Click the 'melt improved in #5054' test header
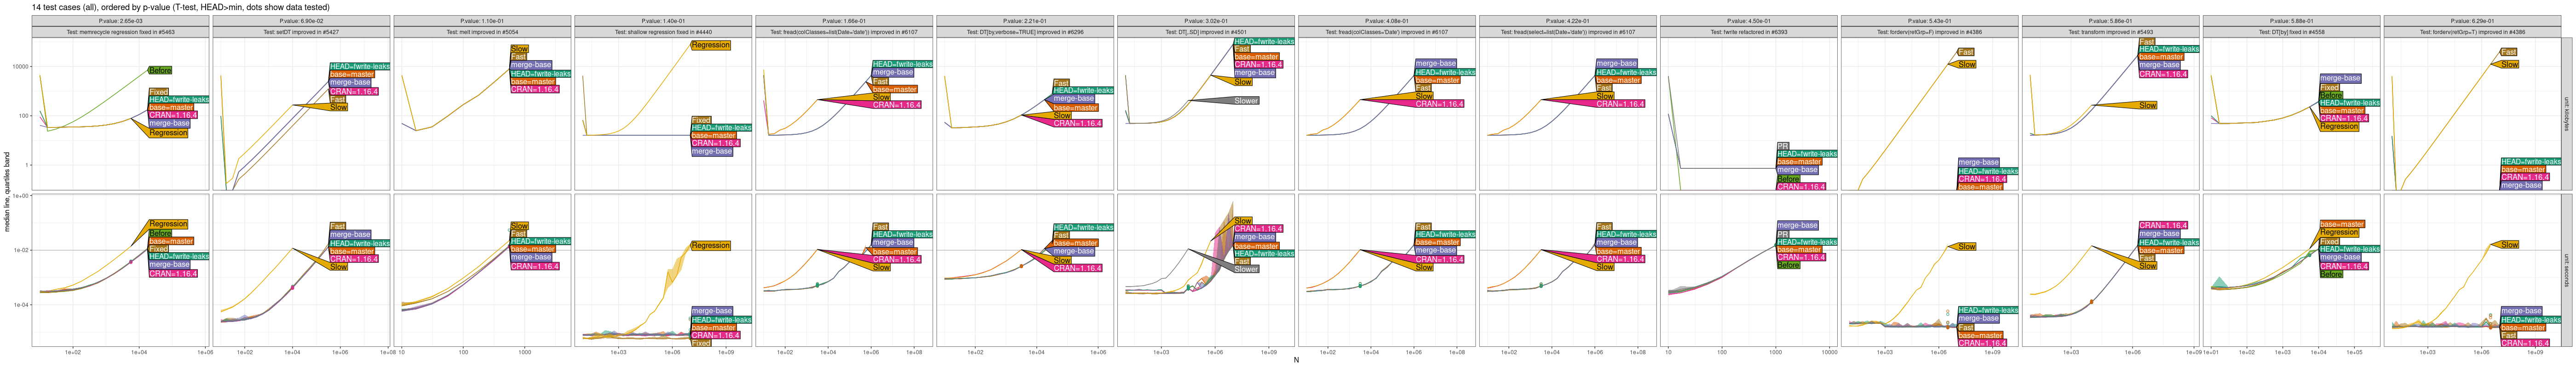The width and height of the screenshot is (2576, 368). click(x=482, y=32)
